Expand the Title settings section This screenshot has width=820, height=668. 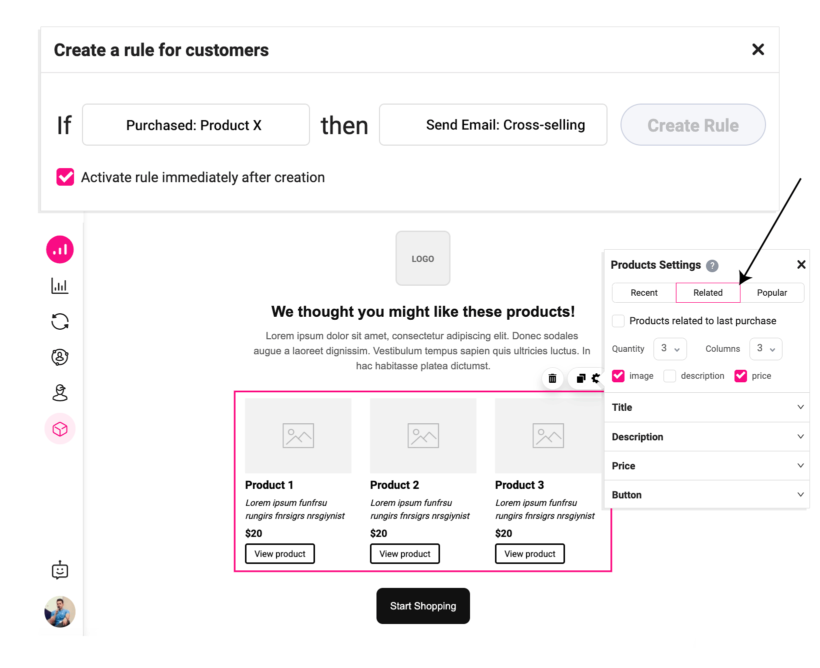coord(707,408)
